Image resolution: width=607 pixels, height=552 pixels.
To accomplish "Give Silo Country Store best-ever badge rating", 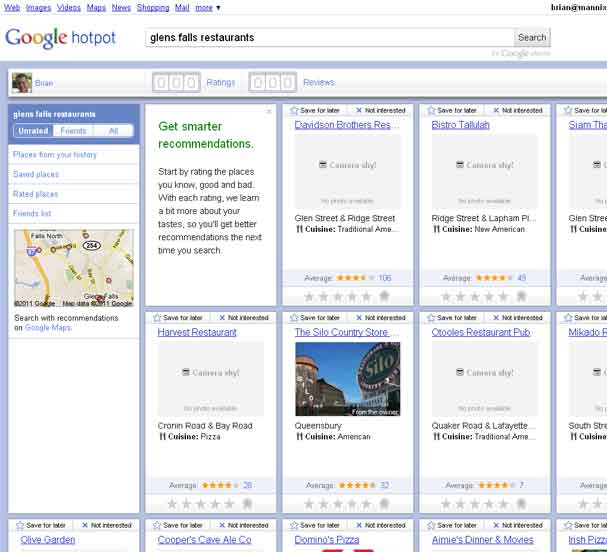I will [x=384, y=504].
